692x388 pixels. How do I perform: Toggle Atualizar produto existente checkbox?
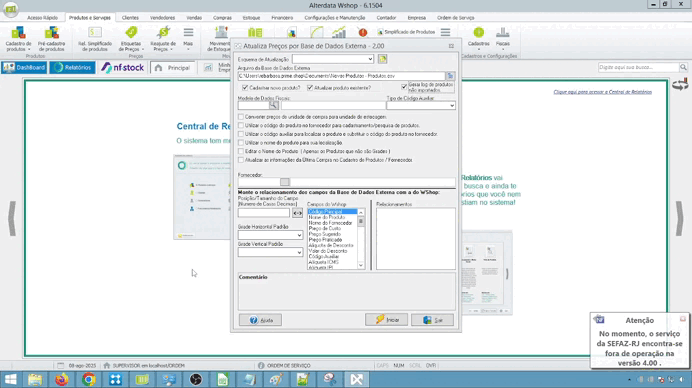(310, 87)
